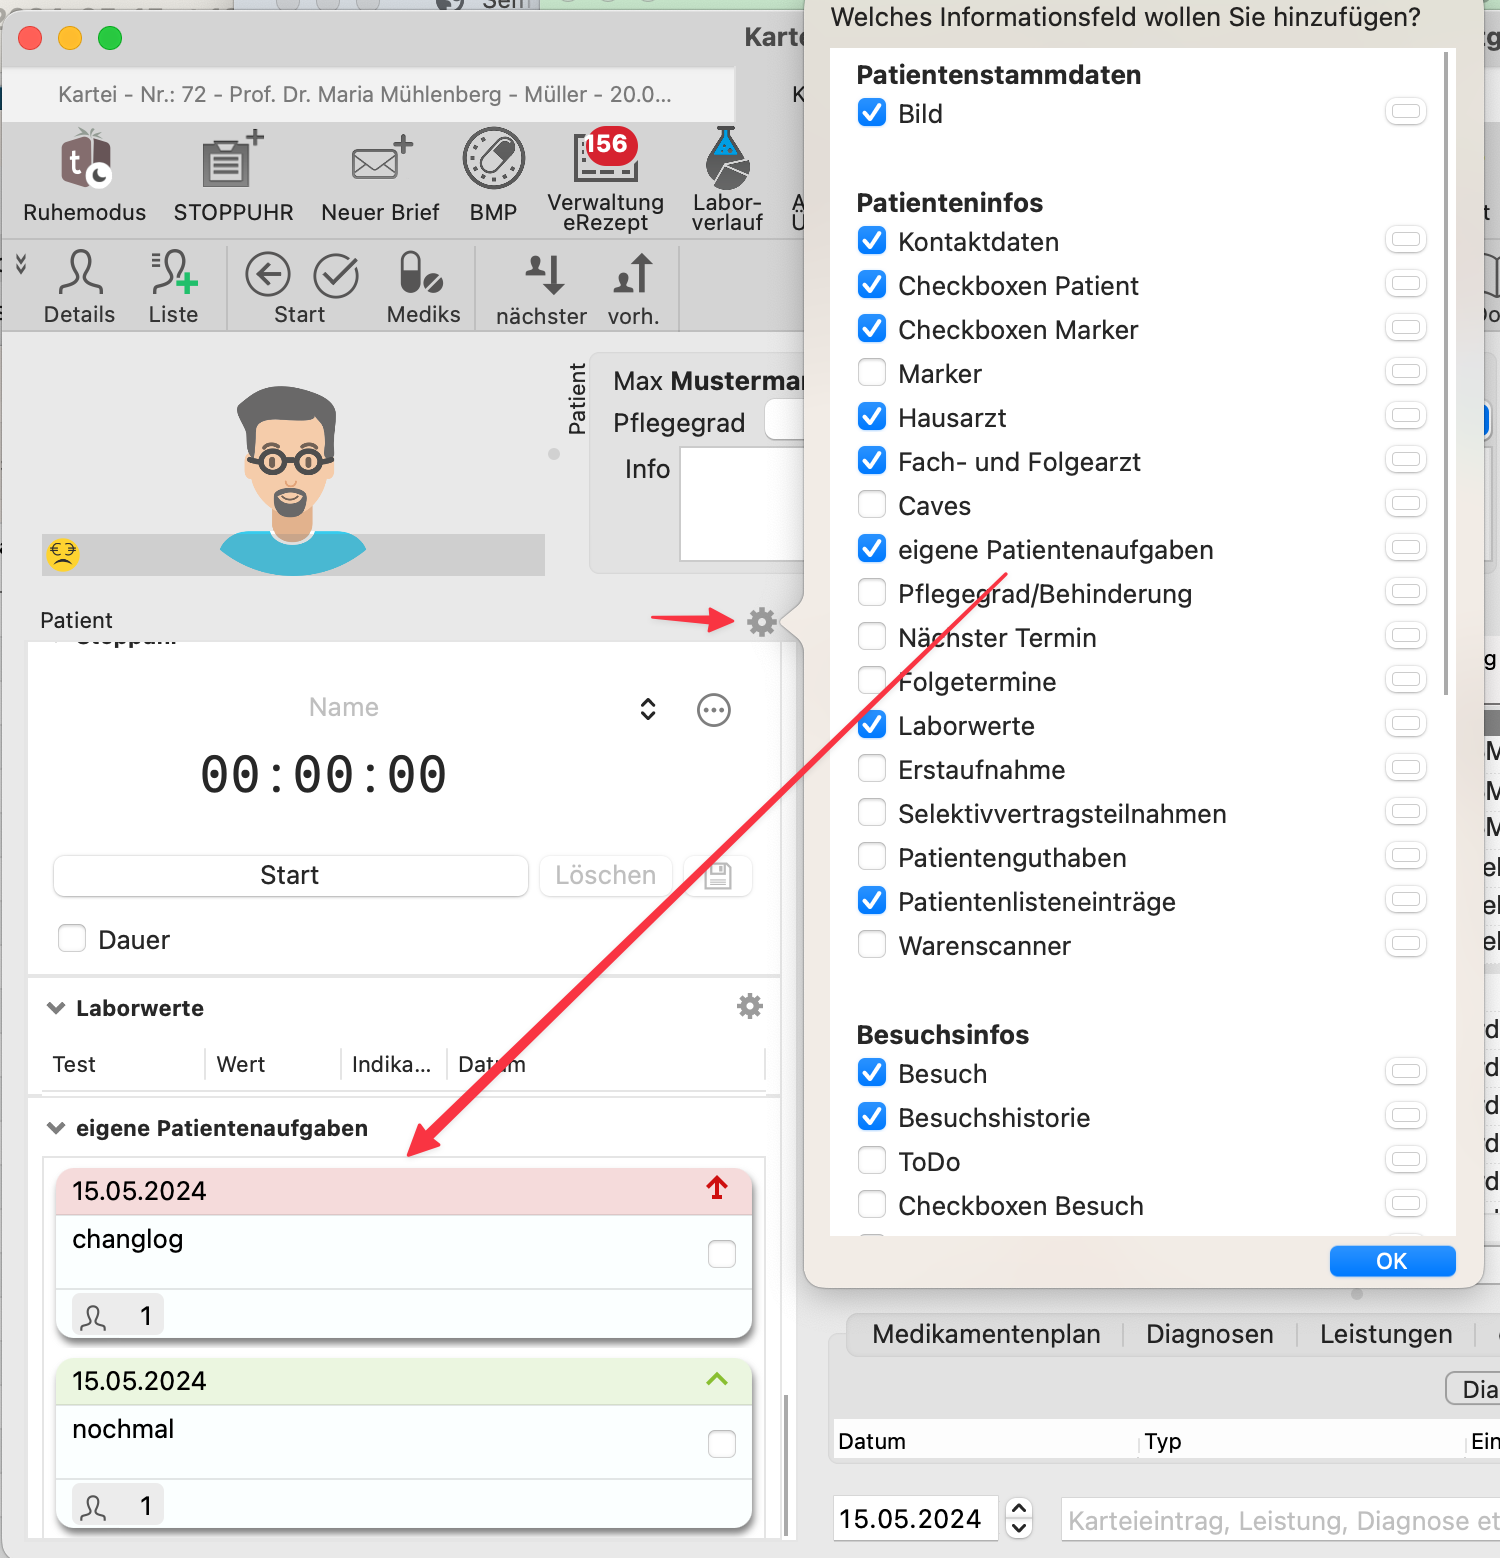Click the Max Mustermann patient avatar
This screenshot has width=1500, height=1558.
[x=292, y=480]
